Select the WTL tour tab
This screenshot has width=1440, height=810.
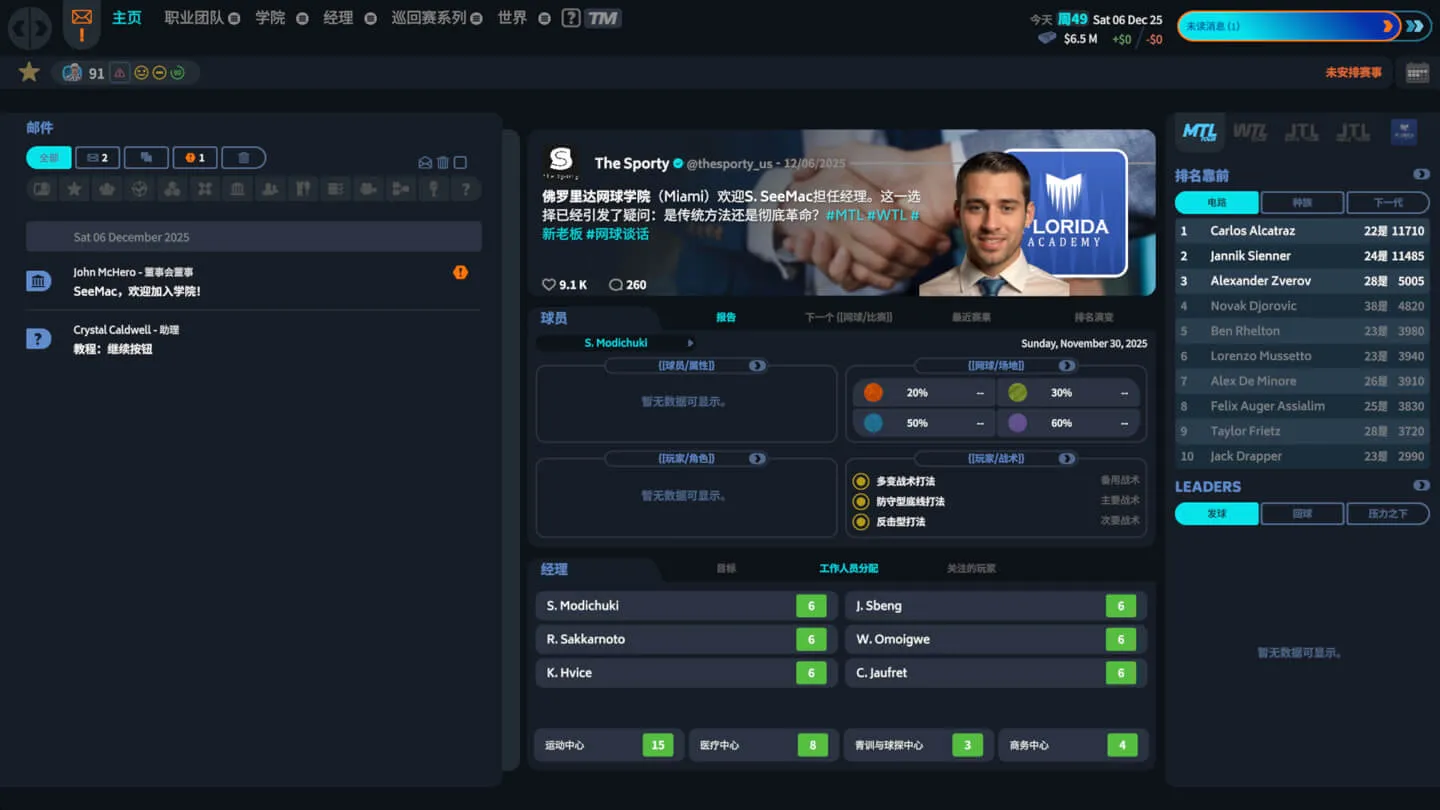pyautogui.click(x=1250, y=131)
